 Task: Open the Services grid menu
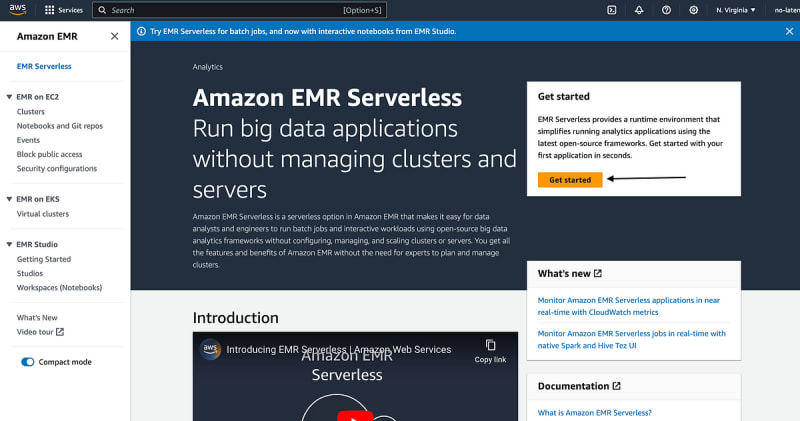[64, 10]
